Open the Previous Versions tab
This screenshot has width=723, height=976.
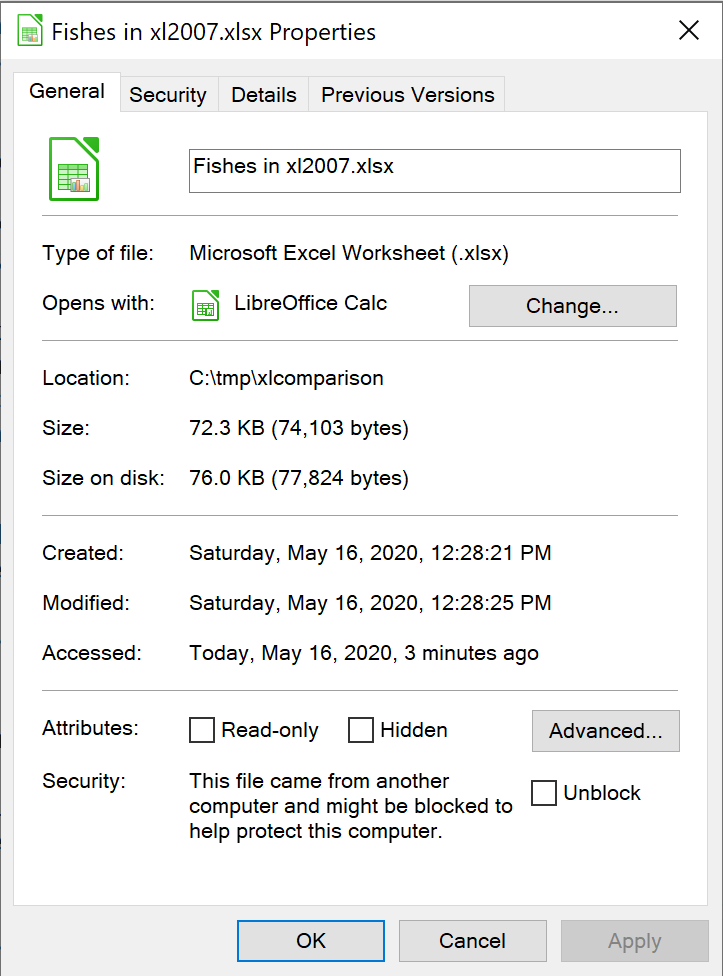pos(408,95)
